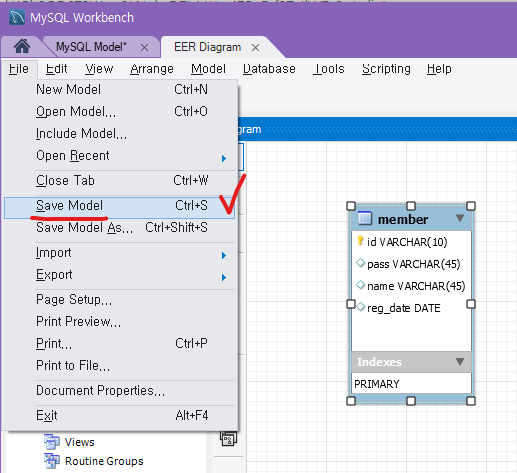Image resolution: width=517 pixels, height=473 pixels.
Task: Collapse member table columns with header arrow
Action: click(x=460, y=218)
